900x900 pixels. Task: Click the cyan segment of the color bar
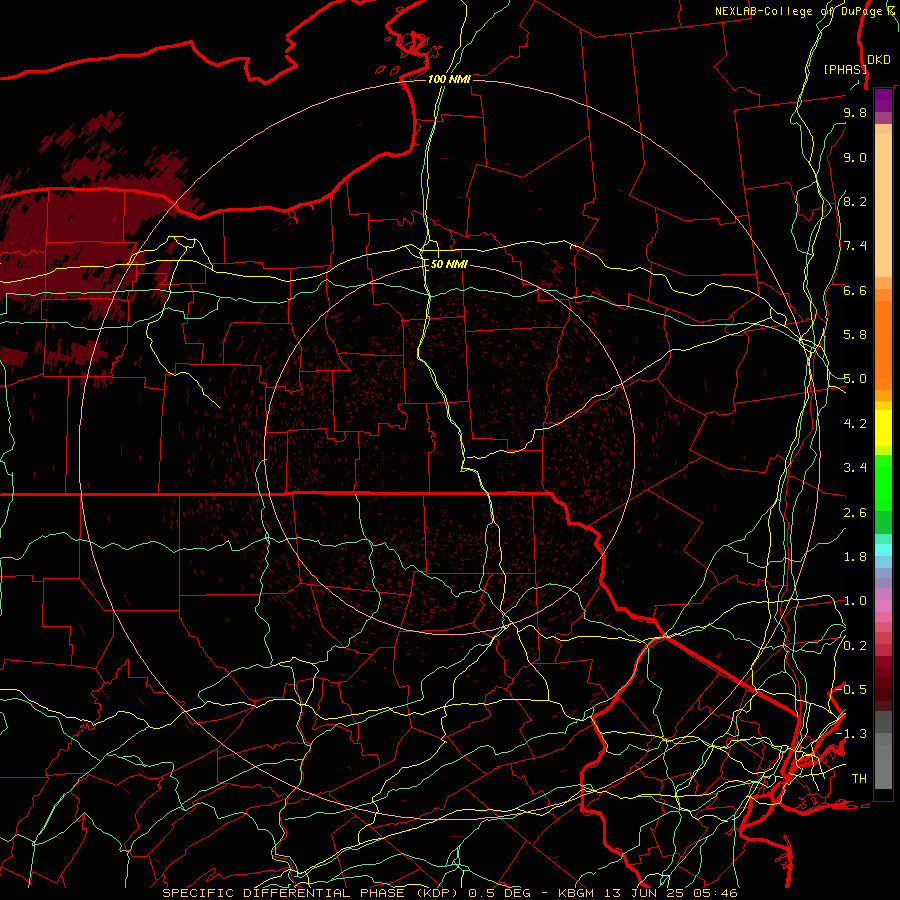(x=883, y=550)
